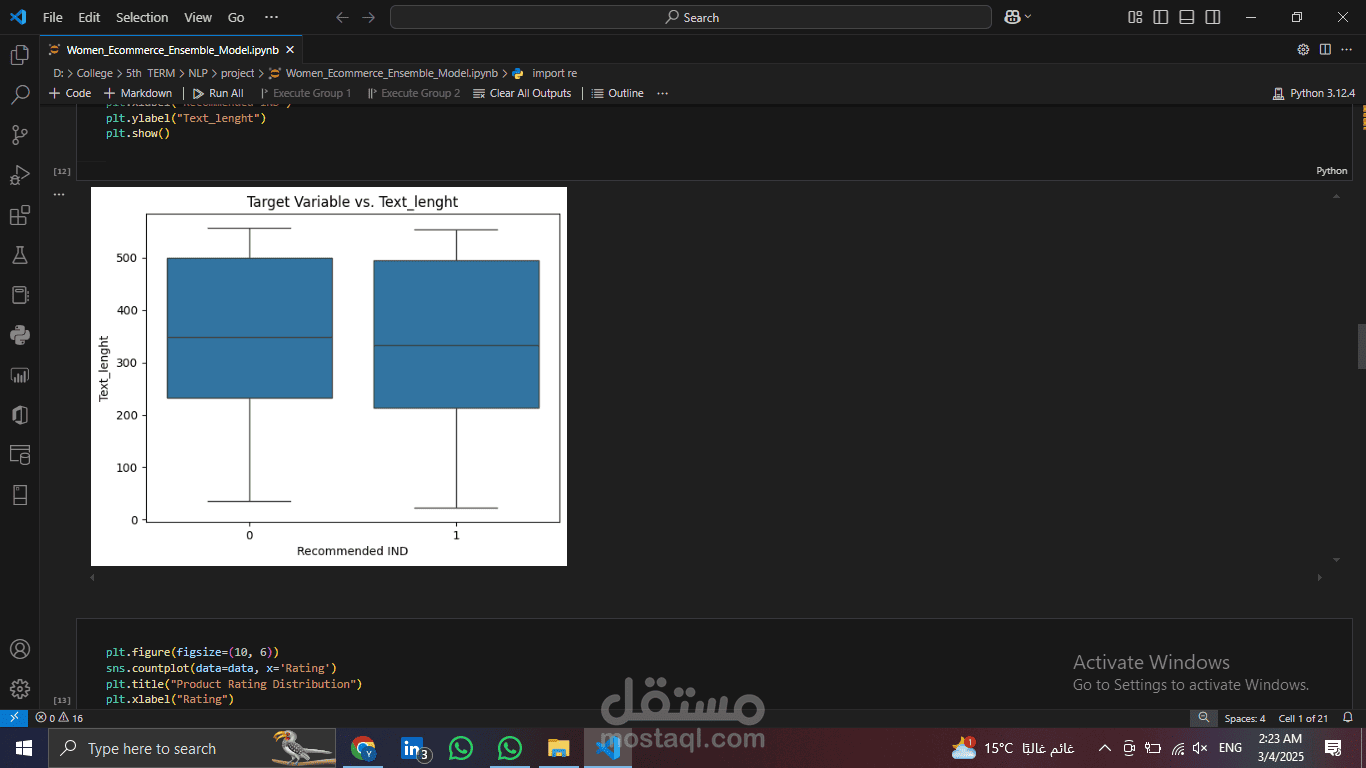The height and width of the screenshot is (768, 1366).
Task: Click Execute Group 1
Action: point(305,93)
